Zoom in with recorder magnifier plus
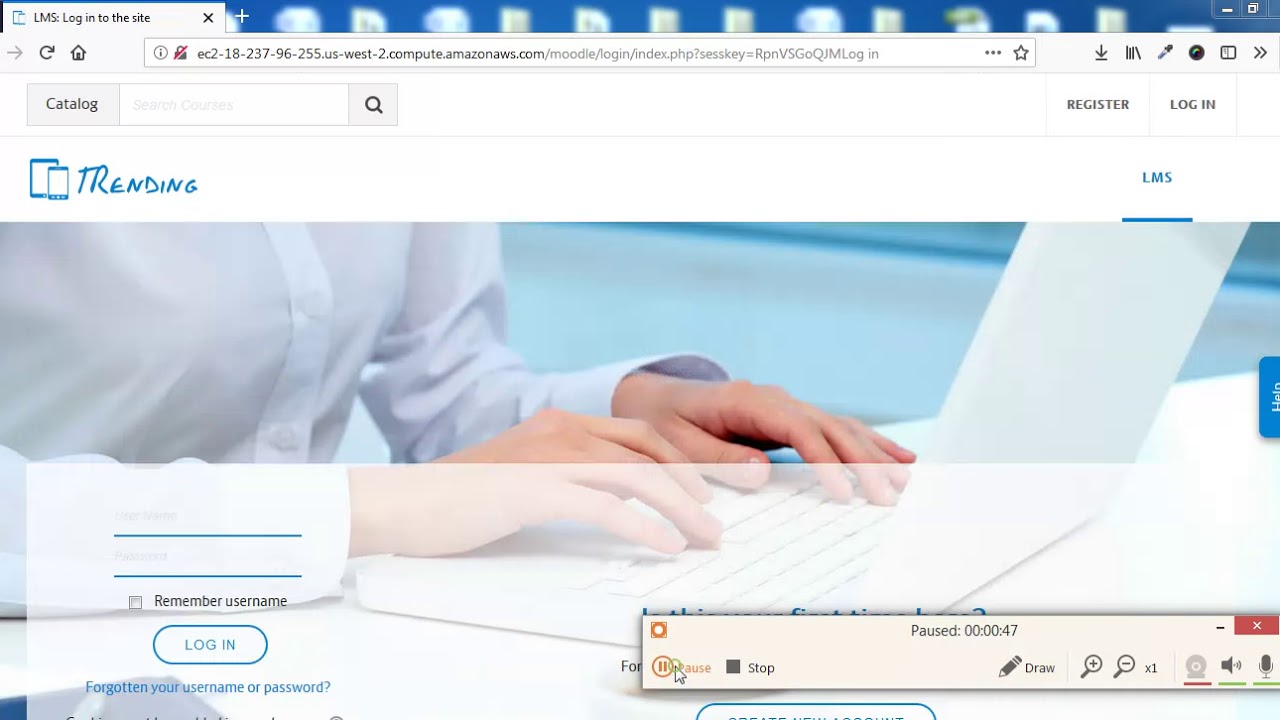The image size is (1280, 720). point(1092,666)
